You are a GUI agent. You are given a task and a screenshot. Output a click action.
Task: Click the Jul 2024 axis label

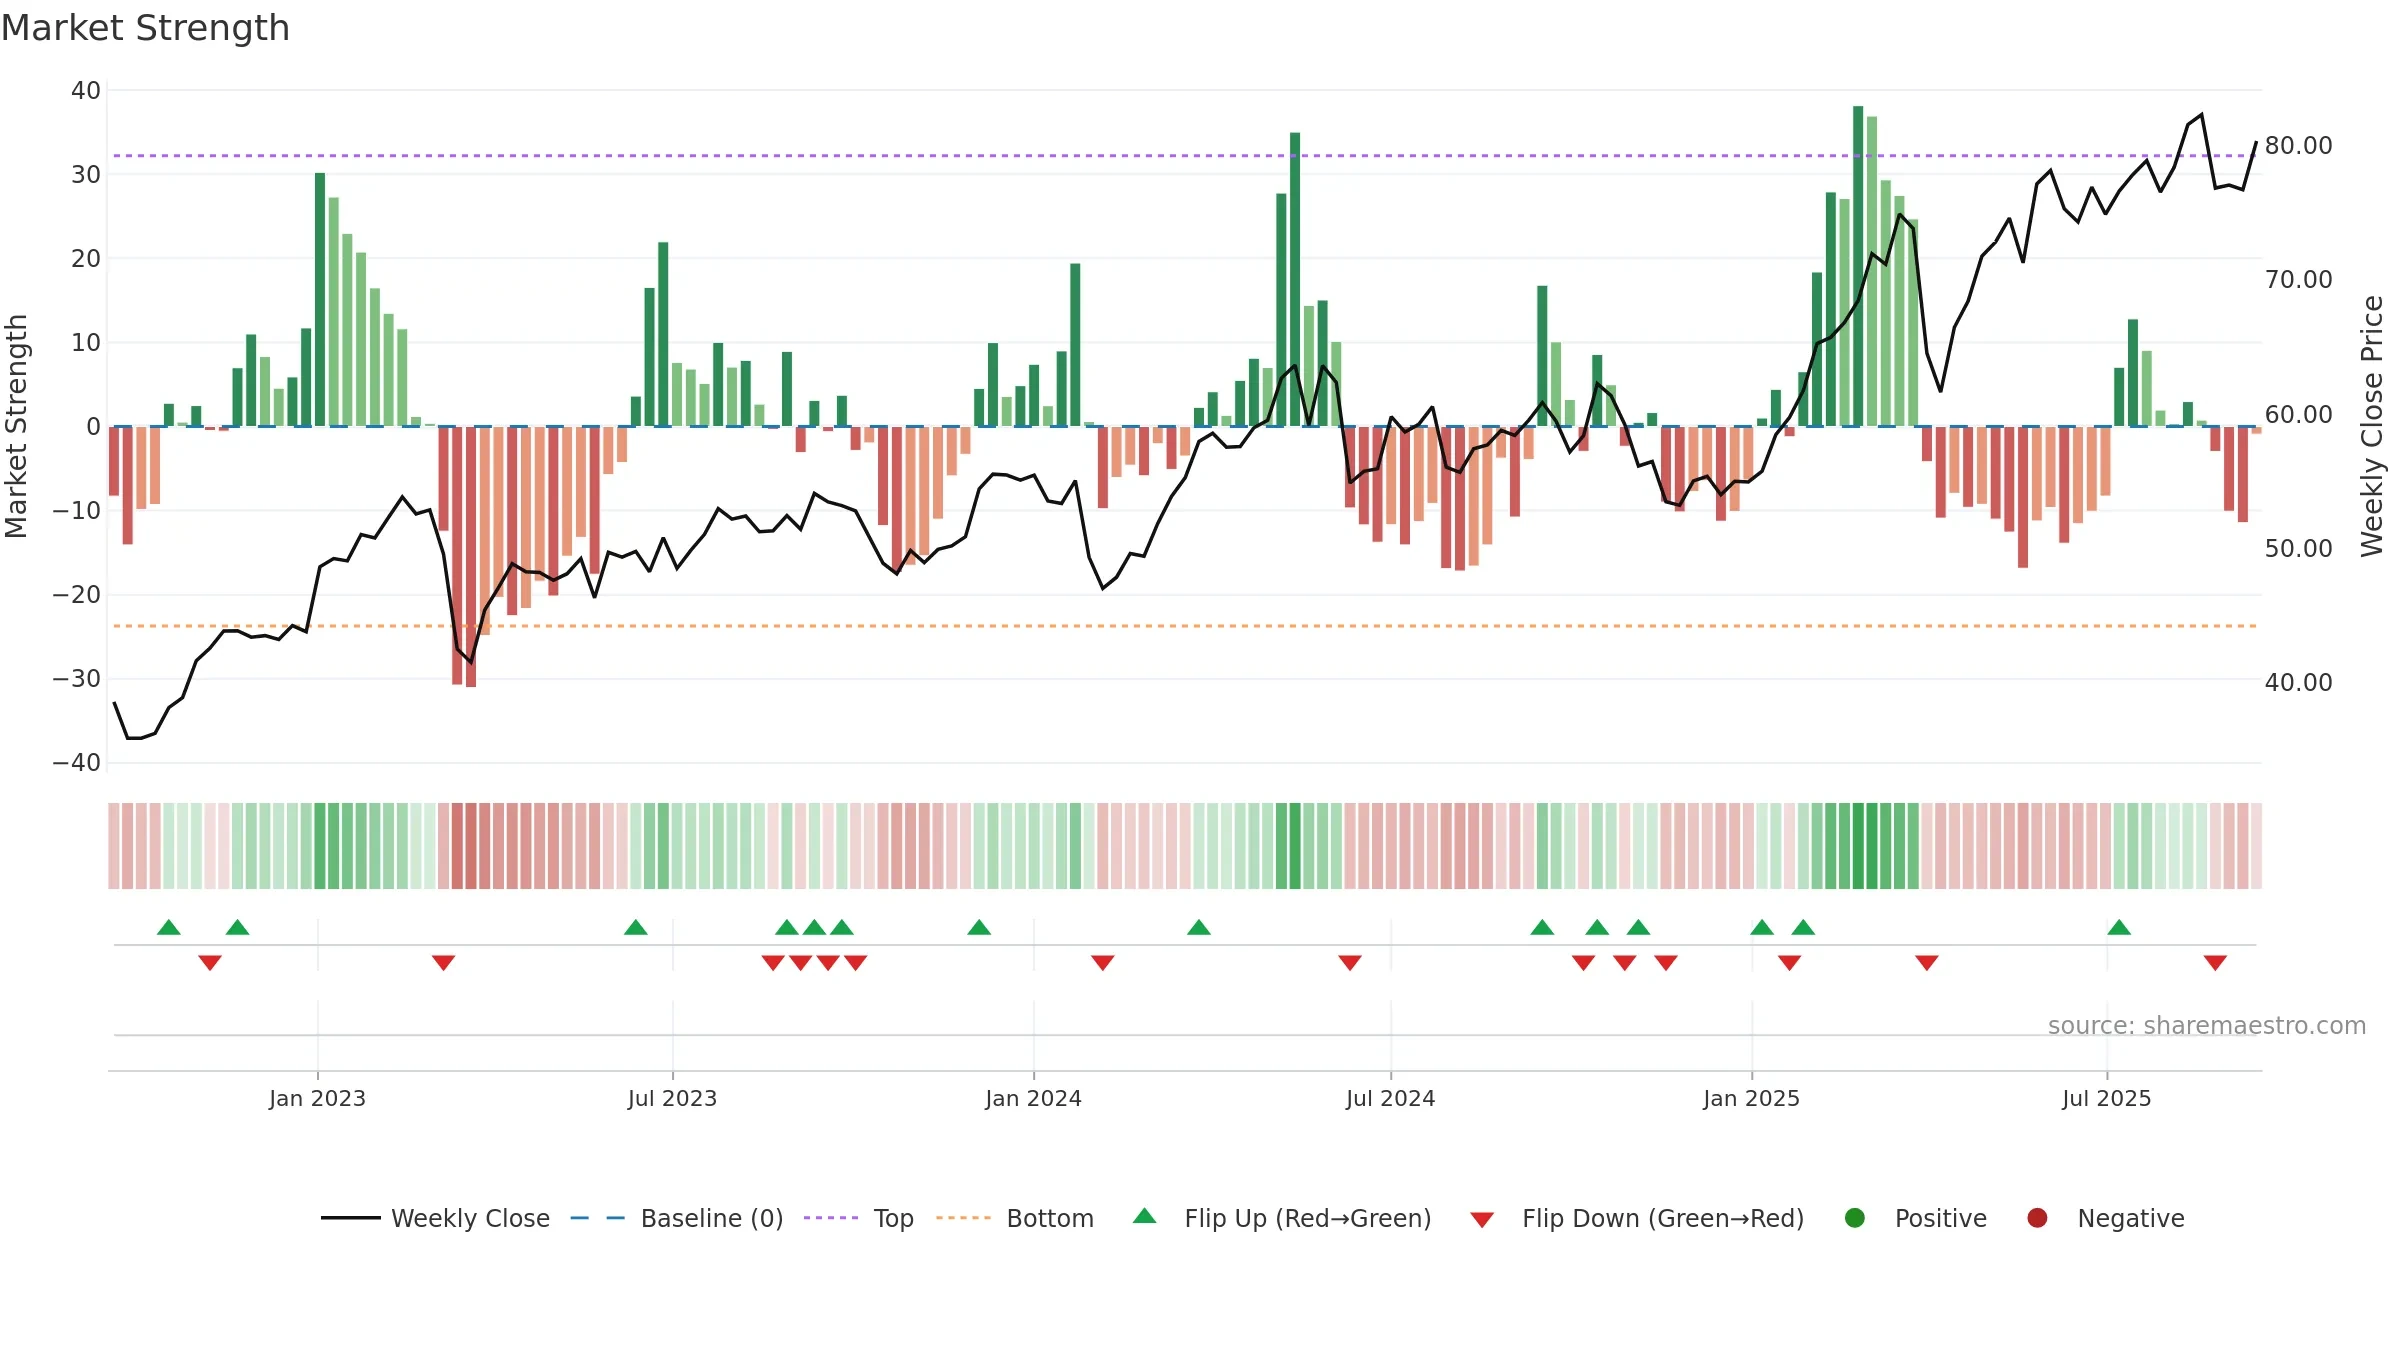tap(1390, 1098)
